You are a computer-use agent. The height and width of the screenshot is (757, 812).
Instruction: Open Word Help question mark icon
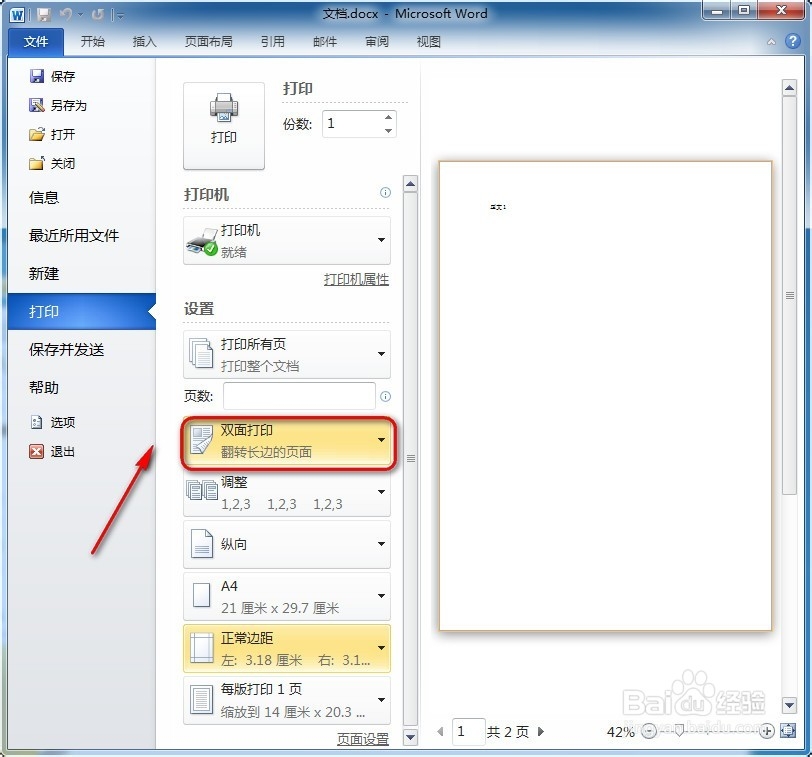(x=792, y=41)
